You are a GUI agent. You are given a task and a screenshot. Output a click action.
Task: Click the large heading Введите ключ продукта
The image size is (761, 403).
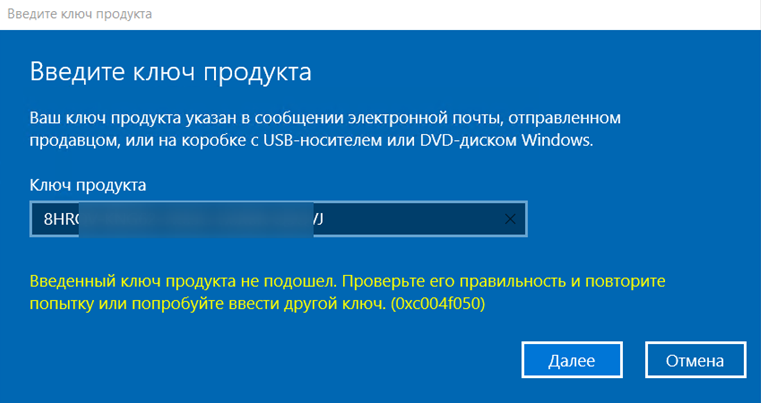[x=171, y=73]
